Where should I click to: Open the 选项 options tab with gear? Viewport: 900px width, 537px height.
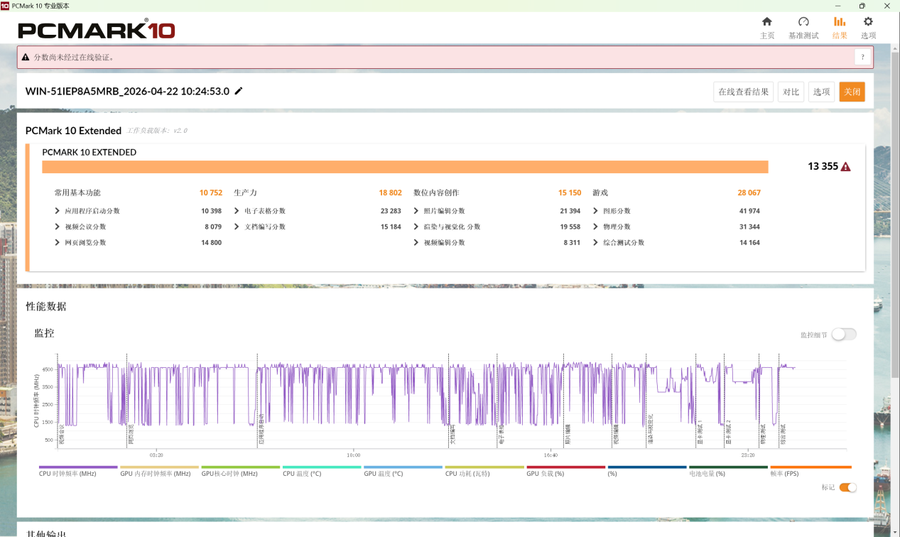tap(868, 27)
